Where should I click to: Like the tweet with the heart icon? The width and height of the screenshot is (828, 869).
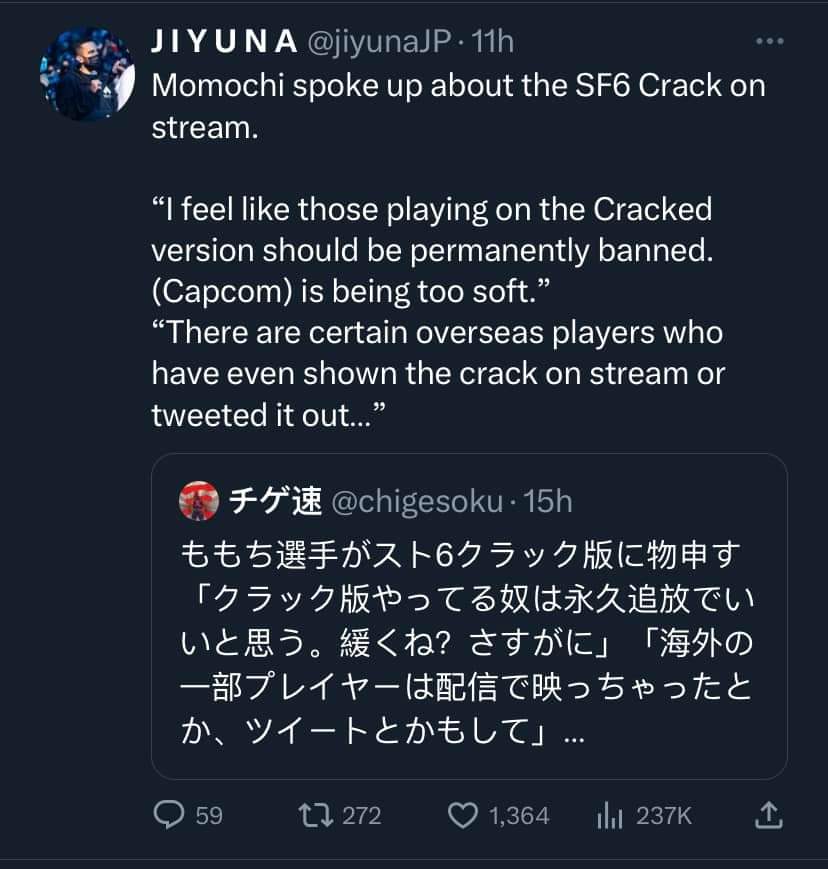click(x=461, y=816)
